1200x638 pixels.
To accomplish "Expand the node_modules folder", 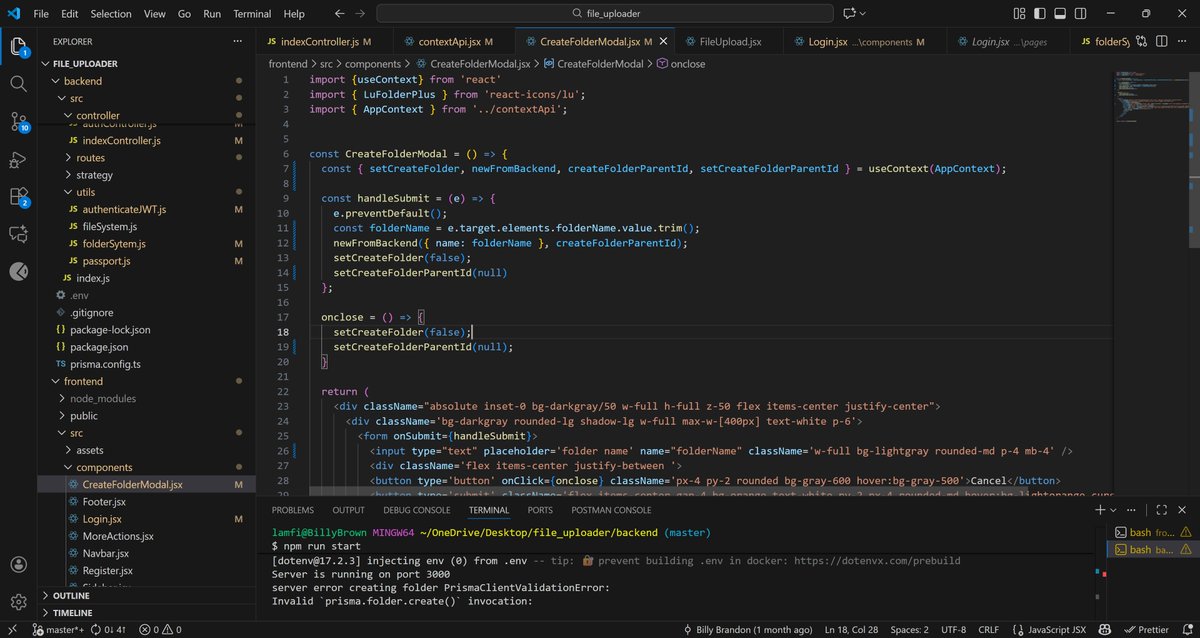I will point(61,398).
